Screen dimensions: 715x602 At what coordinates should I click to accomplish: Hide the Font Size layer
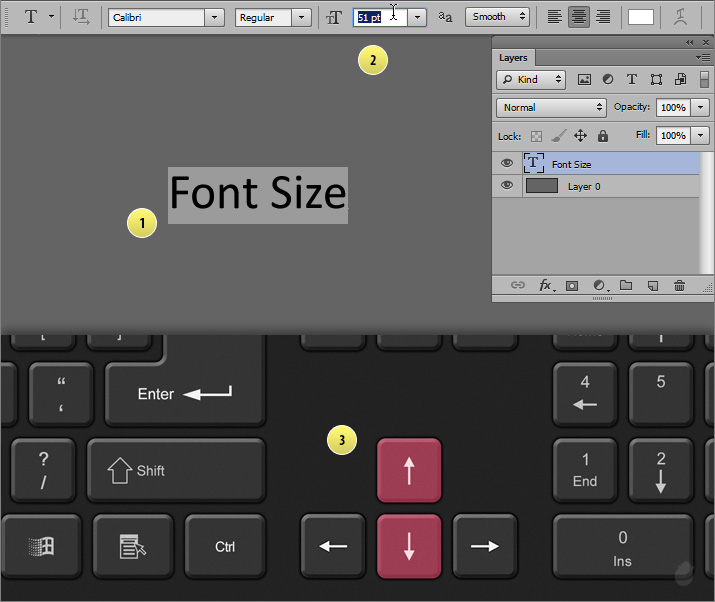click(507, 163)
